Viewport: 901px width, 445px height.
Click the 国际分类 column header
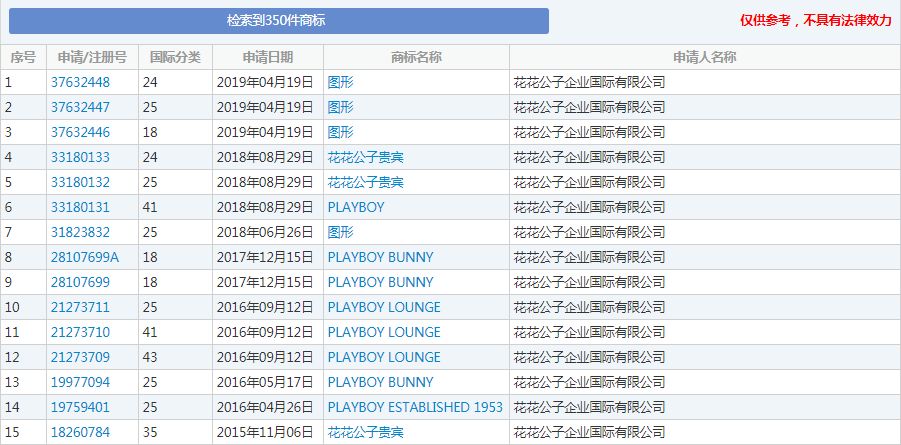click(175, 57)
